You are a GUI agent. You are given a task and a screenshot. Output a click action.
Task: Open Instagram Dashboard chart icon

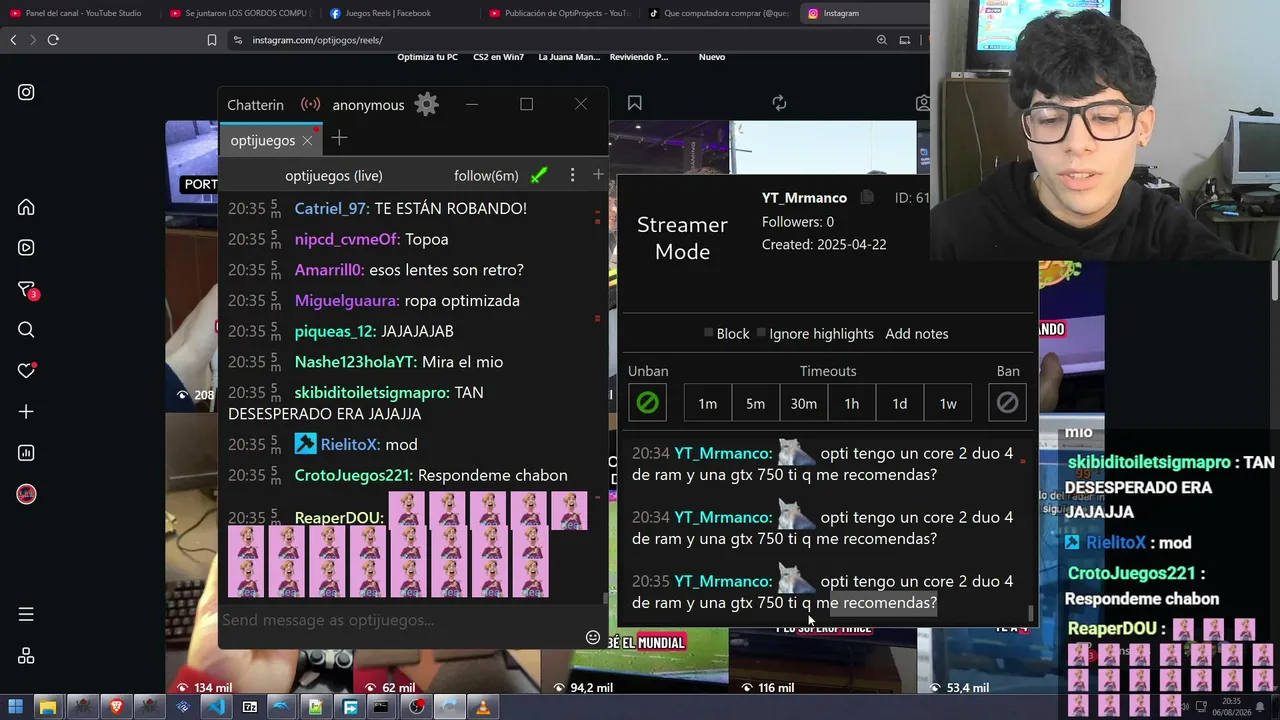tap(26, 453)
